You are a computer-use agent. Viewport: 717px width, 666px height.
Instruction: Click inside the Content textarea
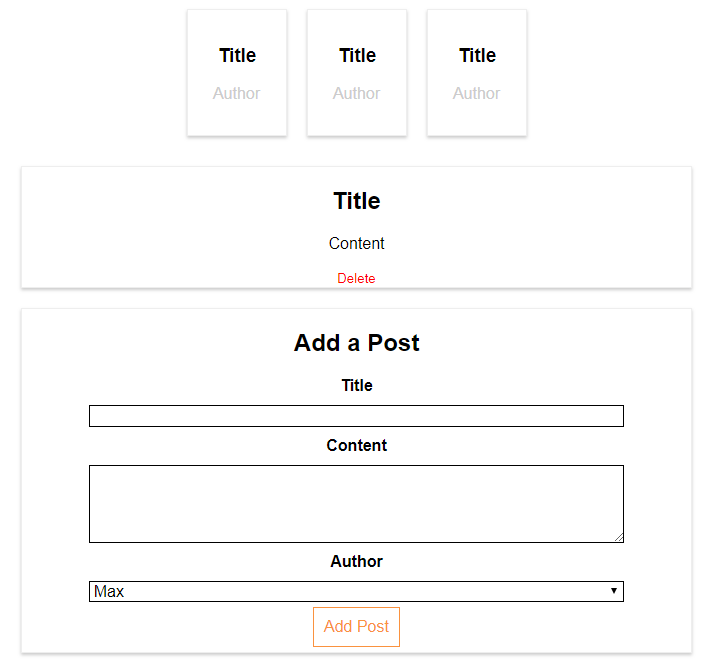click(356, 503)
